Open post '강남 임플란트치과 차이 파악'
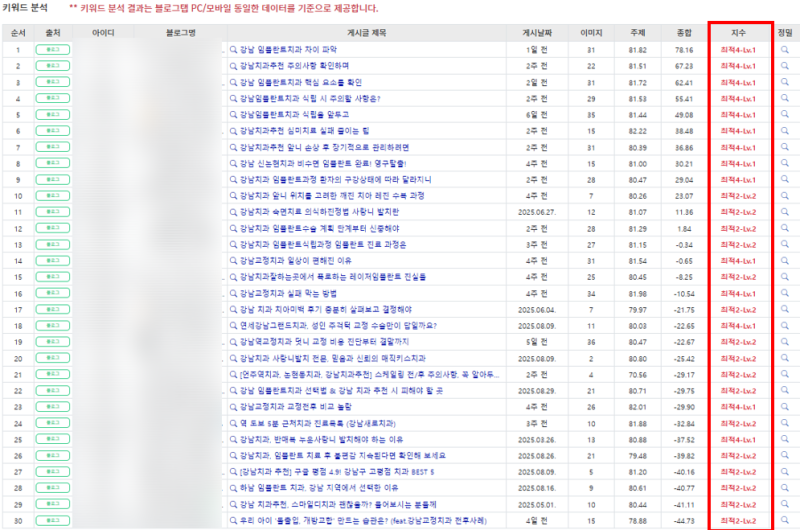The height and width of the screenshot is (530, 800). 288,49
